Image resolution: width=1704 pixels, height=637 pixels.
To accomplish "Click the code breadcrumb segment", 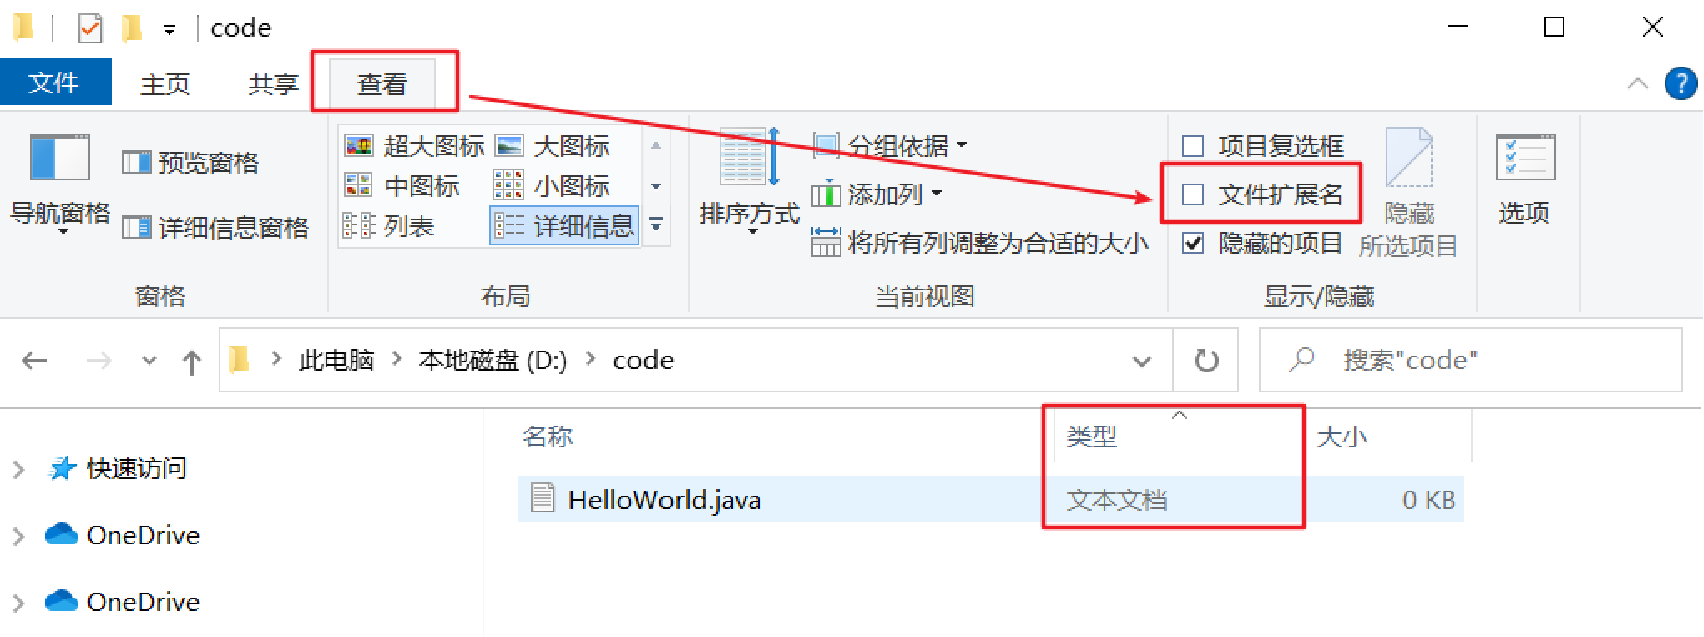I will 643,360.
